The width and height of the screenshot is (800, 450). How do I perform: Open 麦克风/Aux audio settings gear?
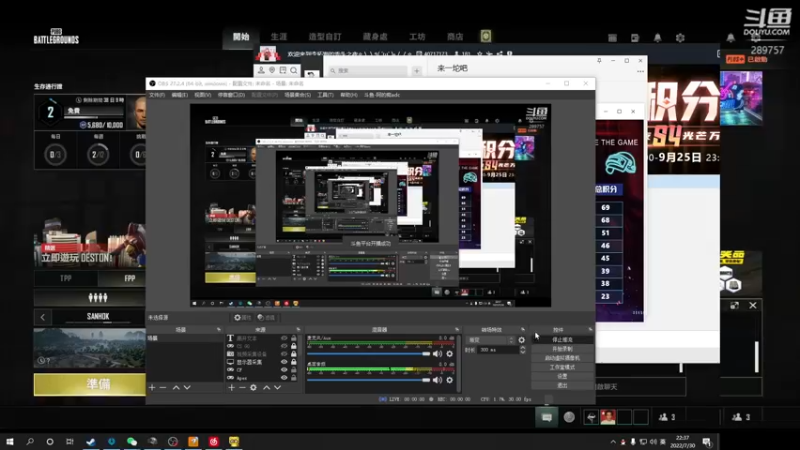point(449,354)
